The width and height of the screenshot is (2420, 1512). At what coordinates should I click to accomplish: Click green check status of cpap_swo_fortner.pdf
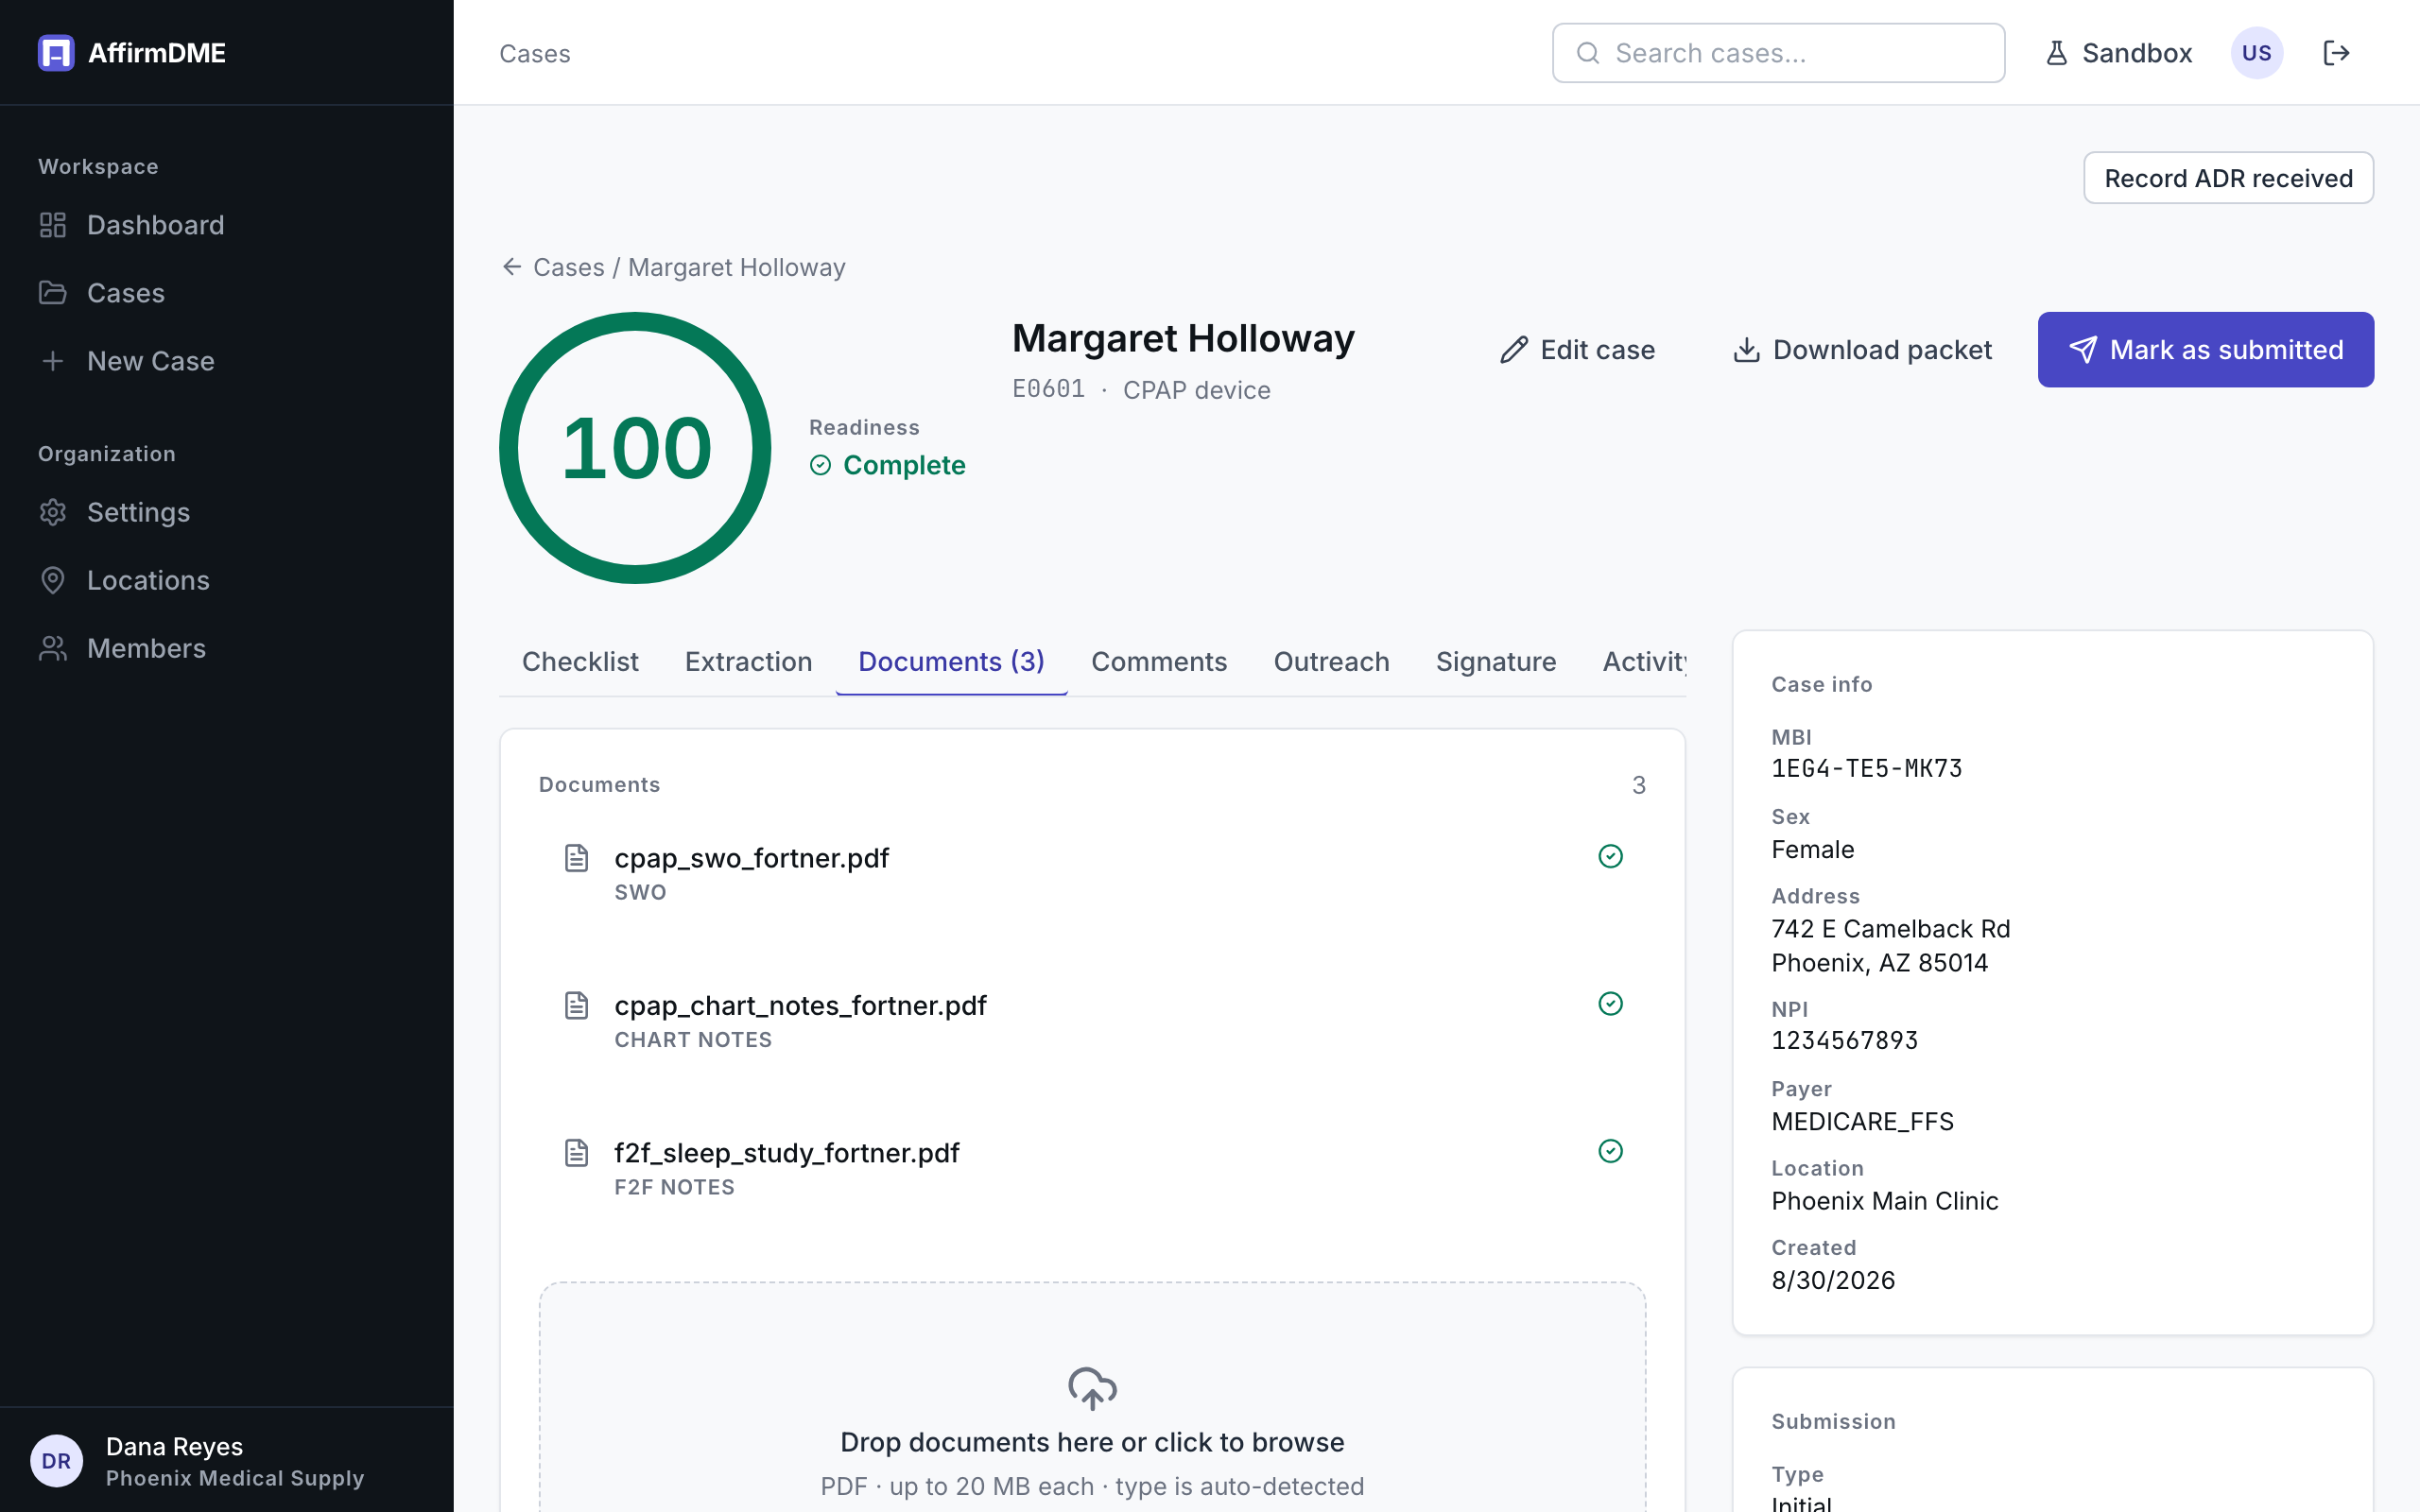pos(1610,856)
